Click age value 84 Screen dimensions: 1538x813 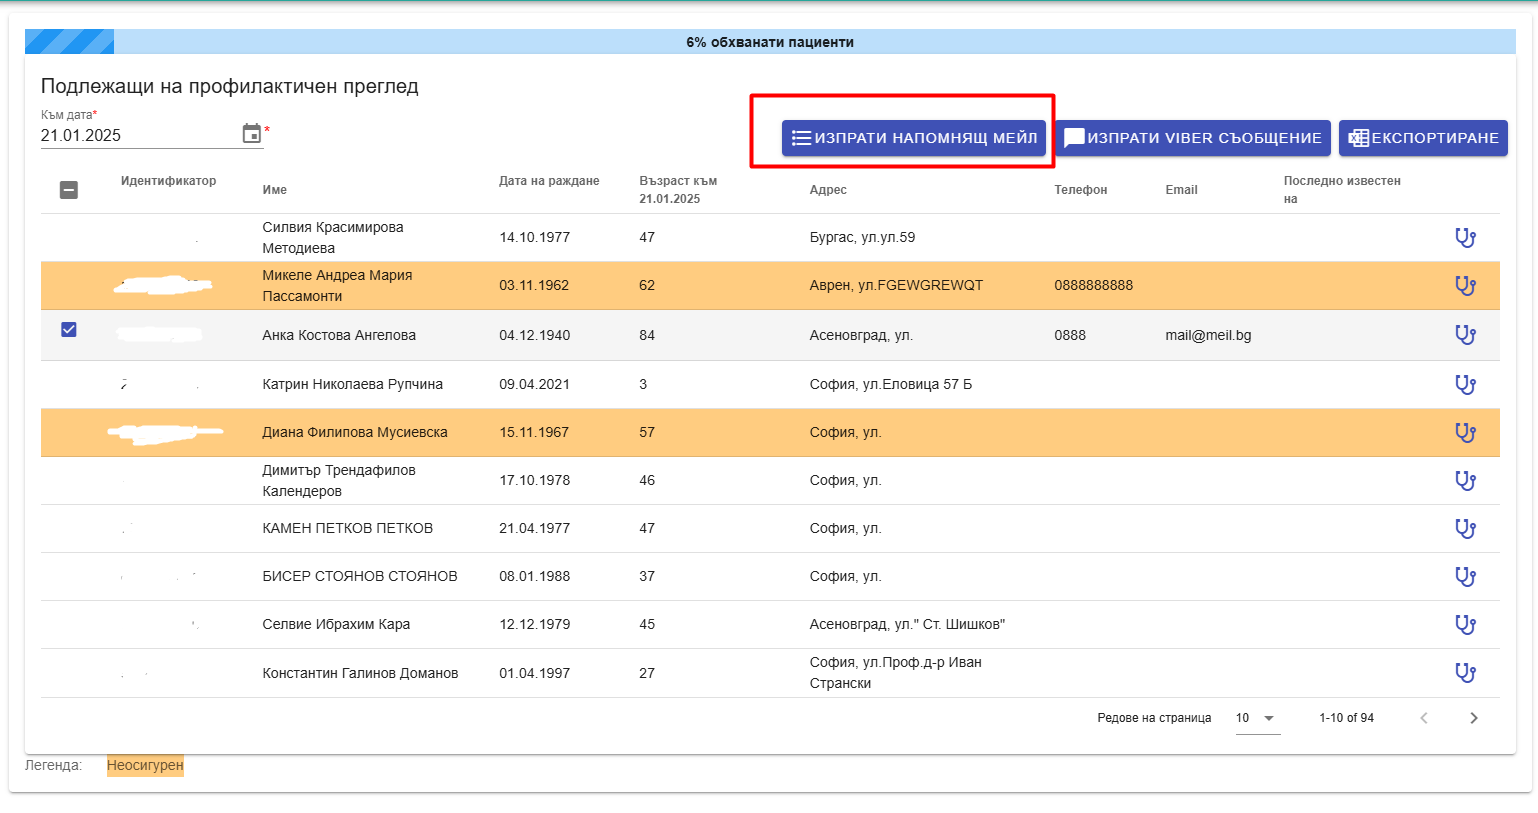(647, 335)
